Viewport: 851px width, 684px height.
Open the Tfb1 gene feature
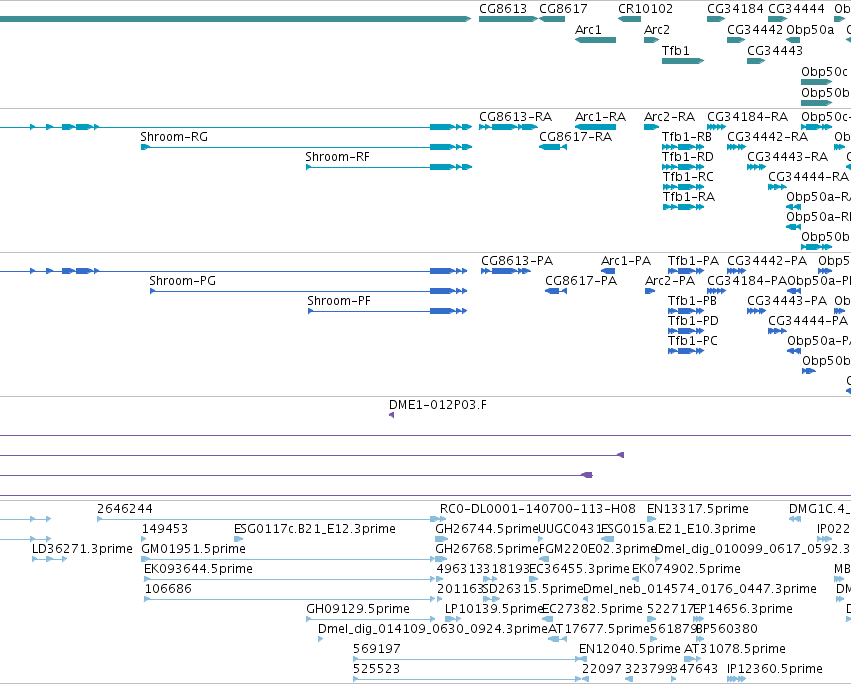[683, 61]
